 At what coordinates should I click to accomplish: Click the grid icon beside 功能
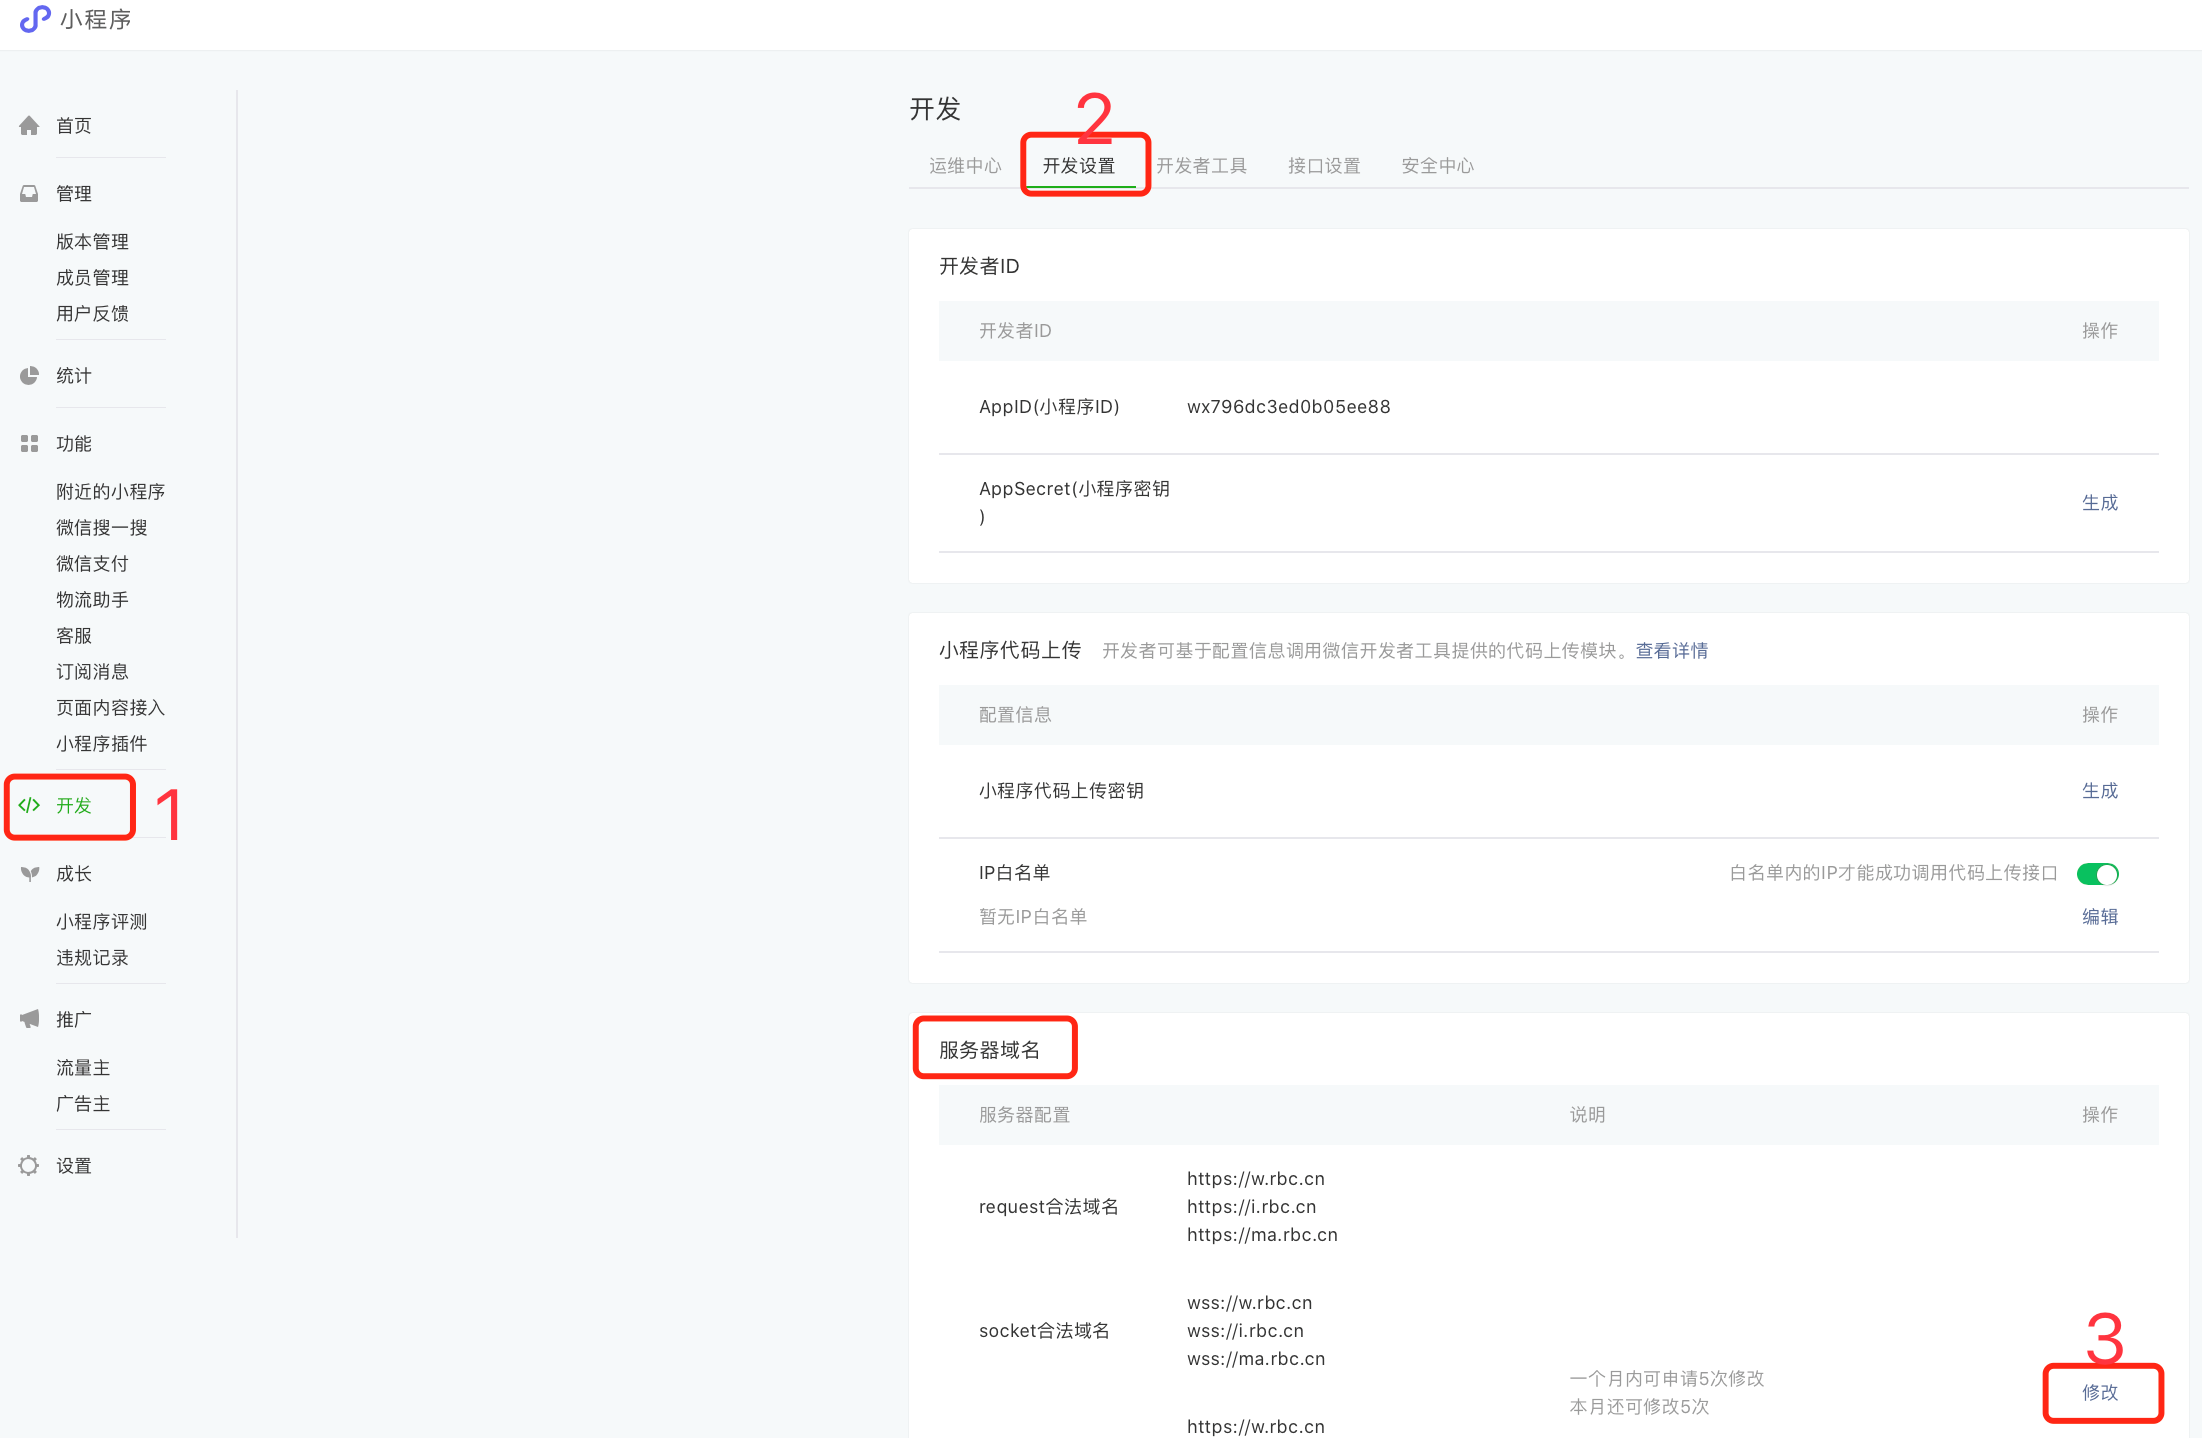pyautogui.click(x=29, y=444)
